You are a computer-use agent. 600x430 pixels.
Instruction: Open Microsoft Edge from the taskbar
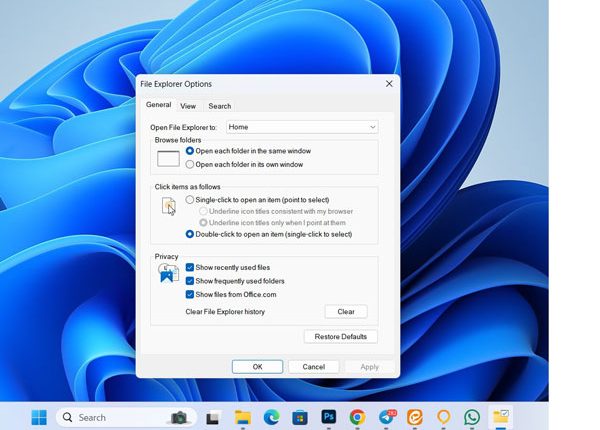(271, 417)
